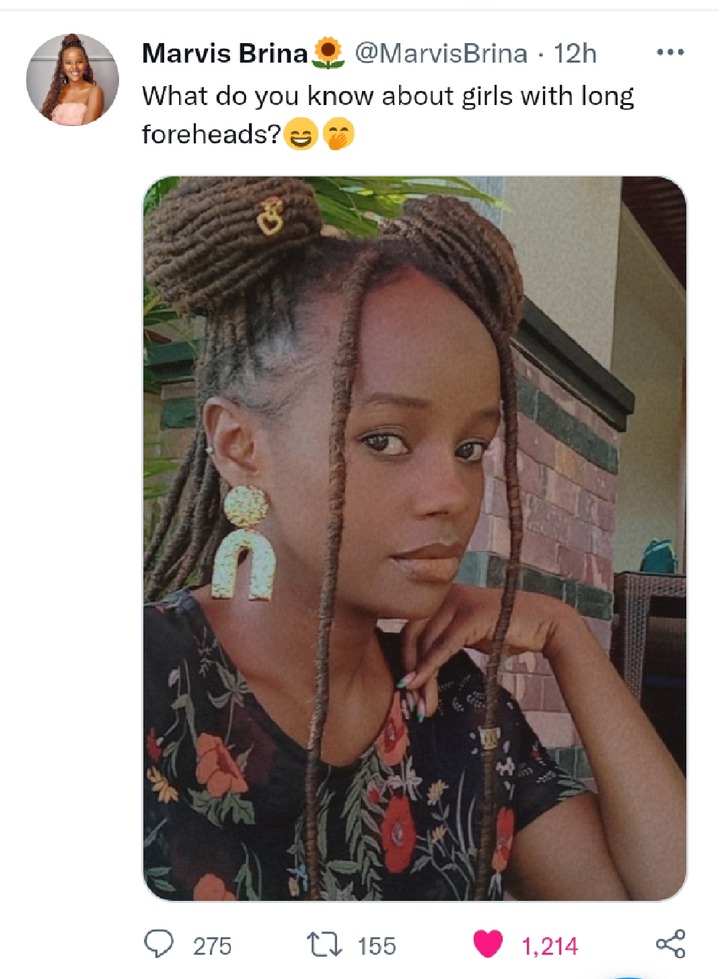Open the attached selfie photo
Image resolution: width=720 pixels, height=979 pixels.
415,538
